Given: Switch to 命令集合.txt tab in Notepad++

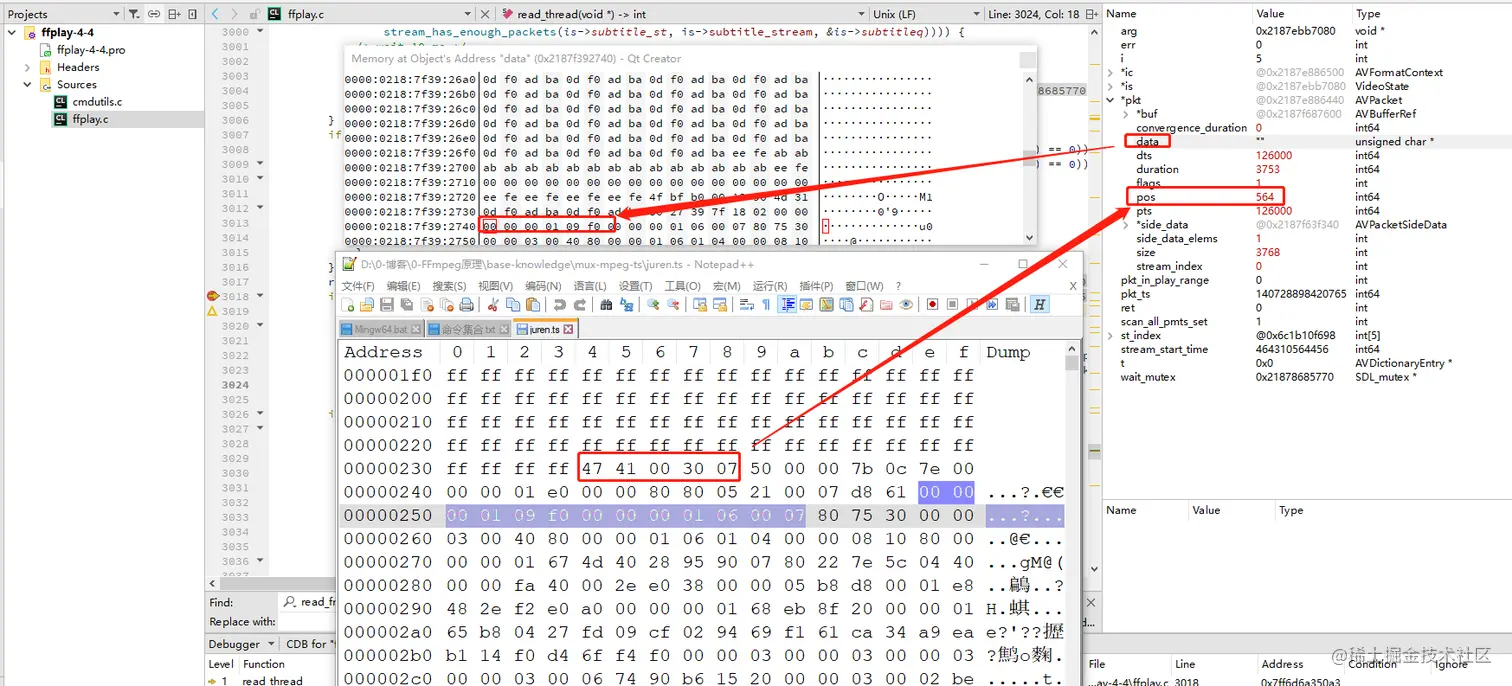Looking at the screenshot, I should point(467,329).
